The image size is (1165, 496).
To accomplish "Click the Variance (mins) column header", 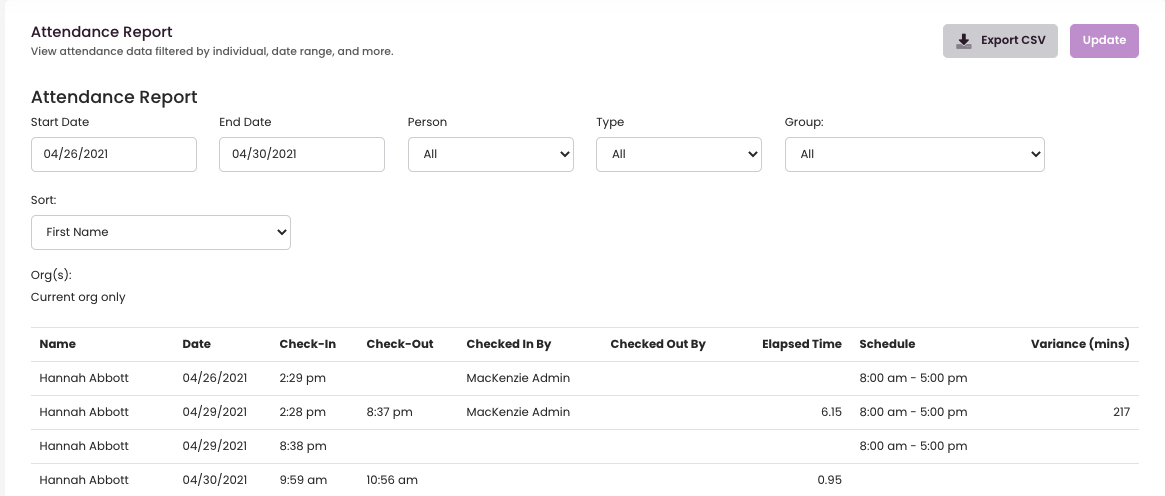I will click(1080, 344).
